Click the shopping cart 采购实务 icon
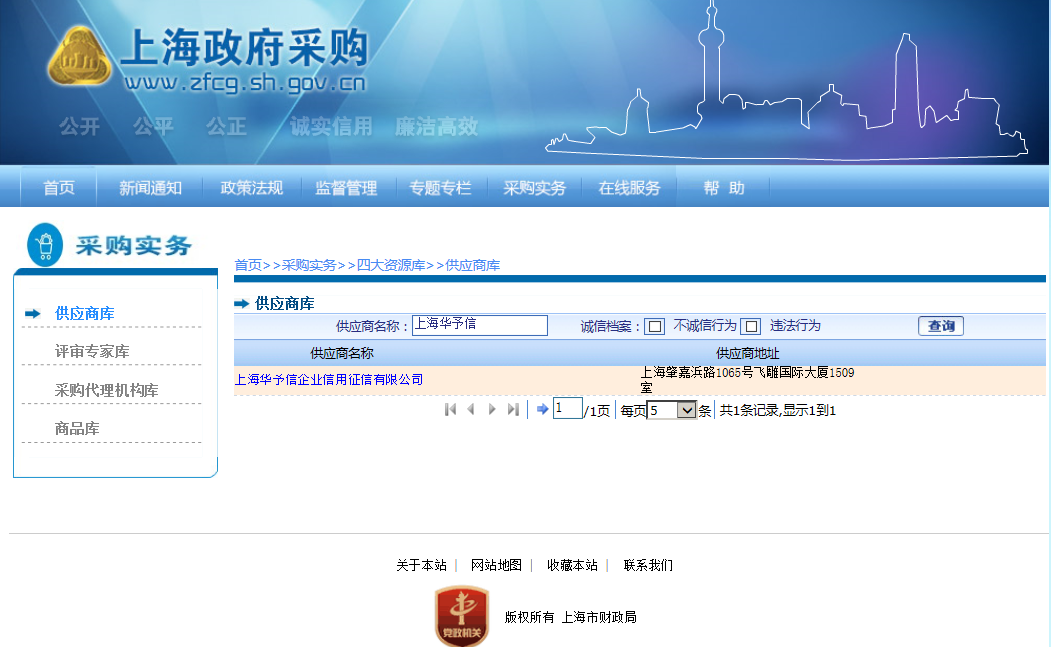1051x647 pixels. (x=44, y=244)
